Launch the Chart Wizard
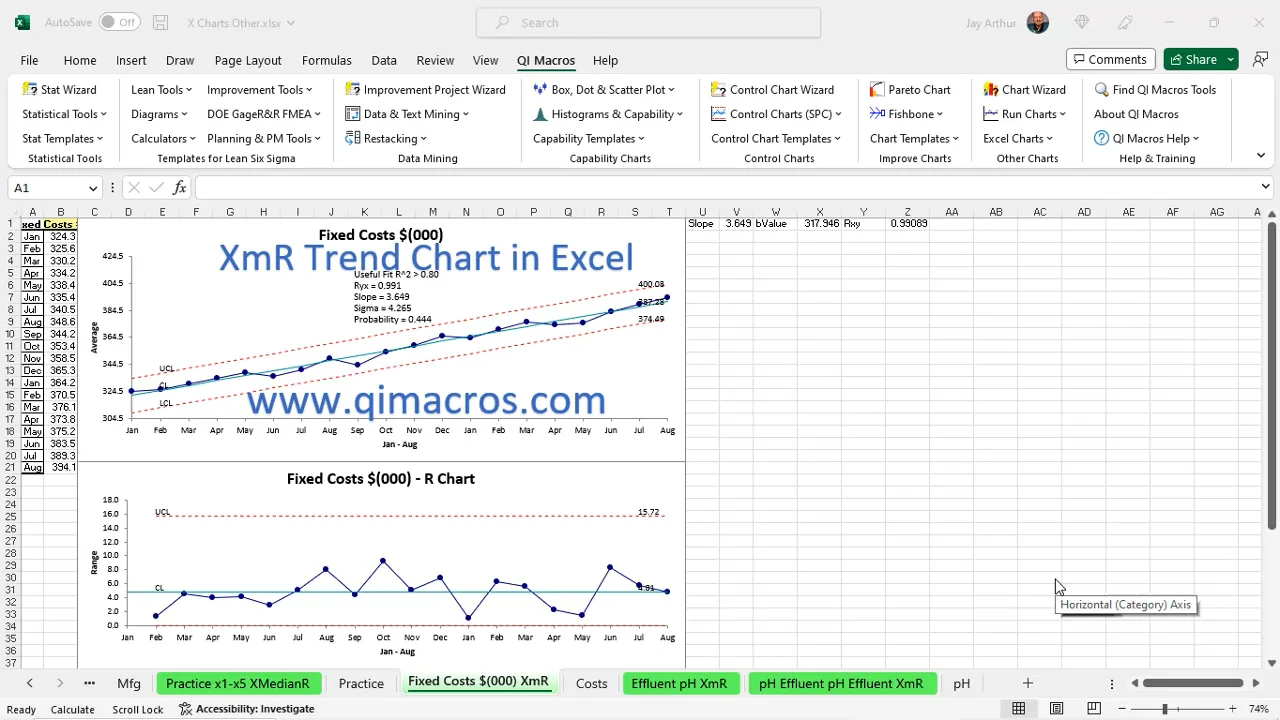 pyautogui.click(x=1024, y=90)
